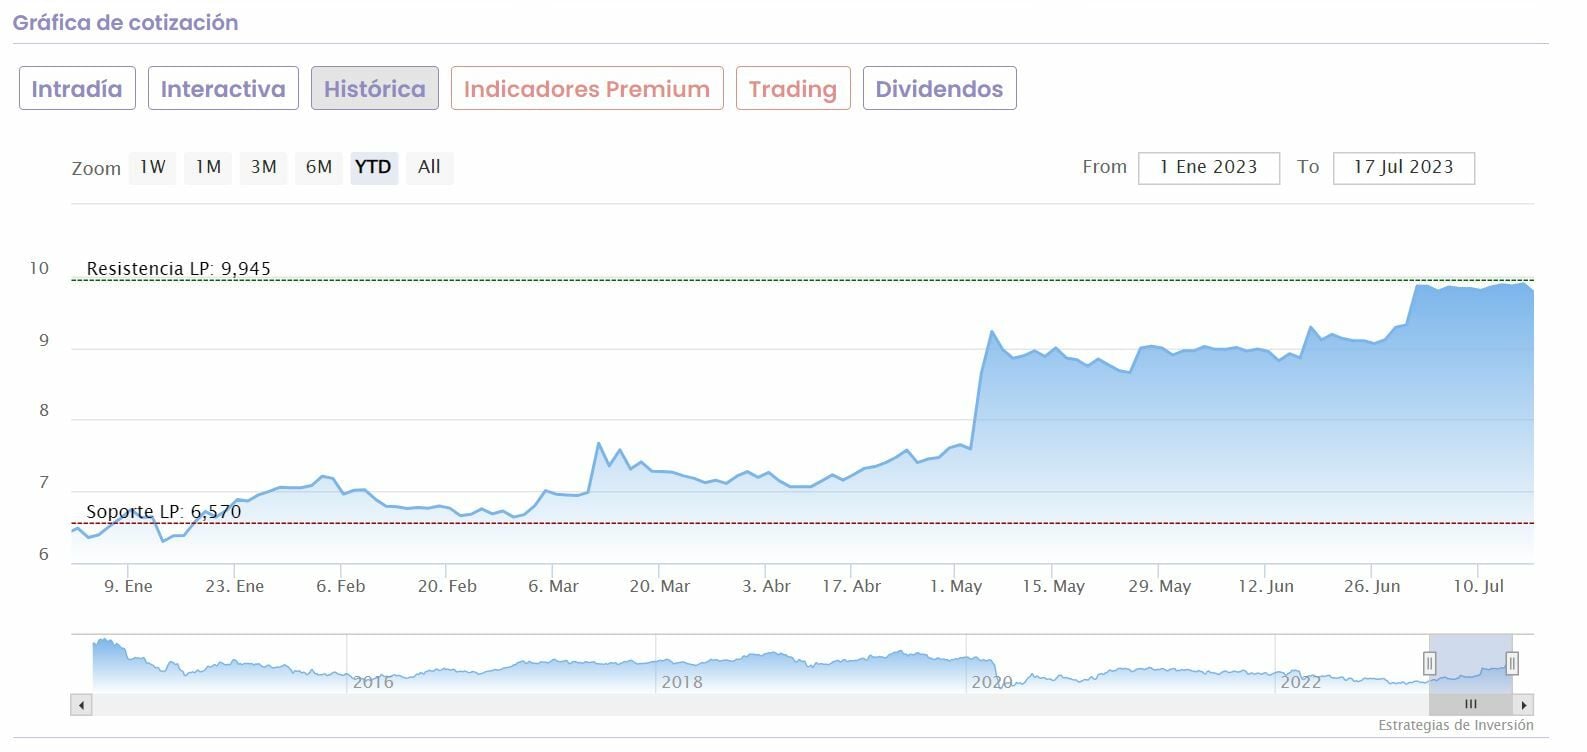Image resolution: width=1587 pixels, height=752 pixels.
Task: Click the navigator right range handle
Action: point(1512,663)
